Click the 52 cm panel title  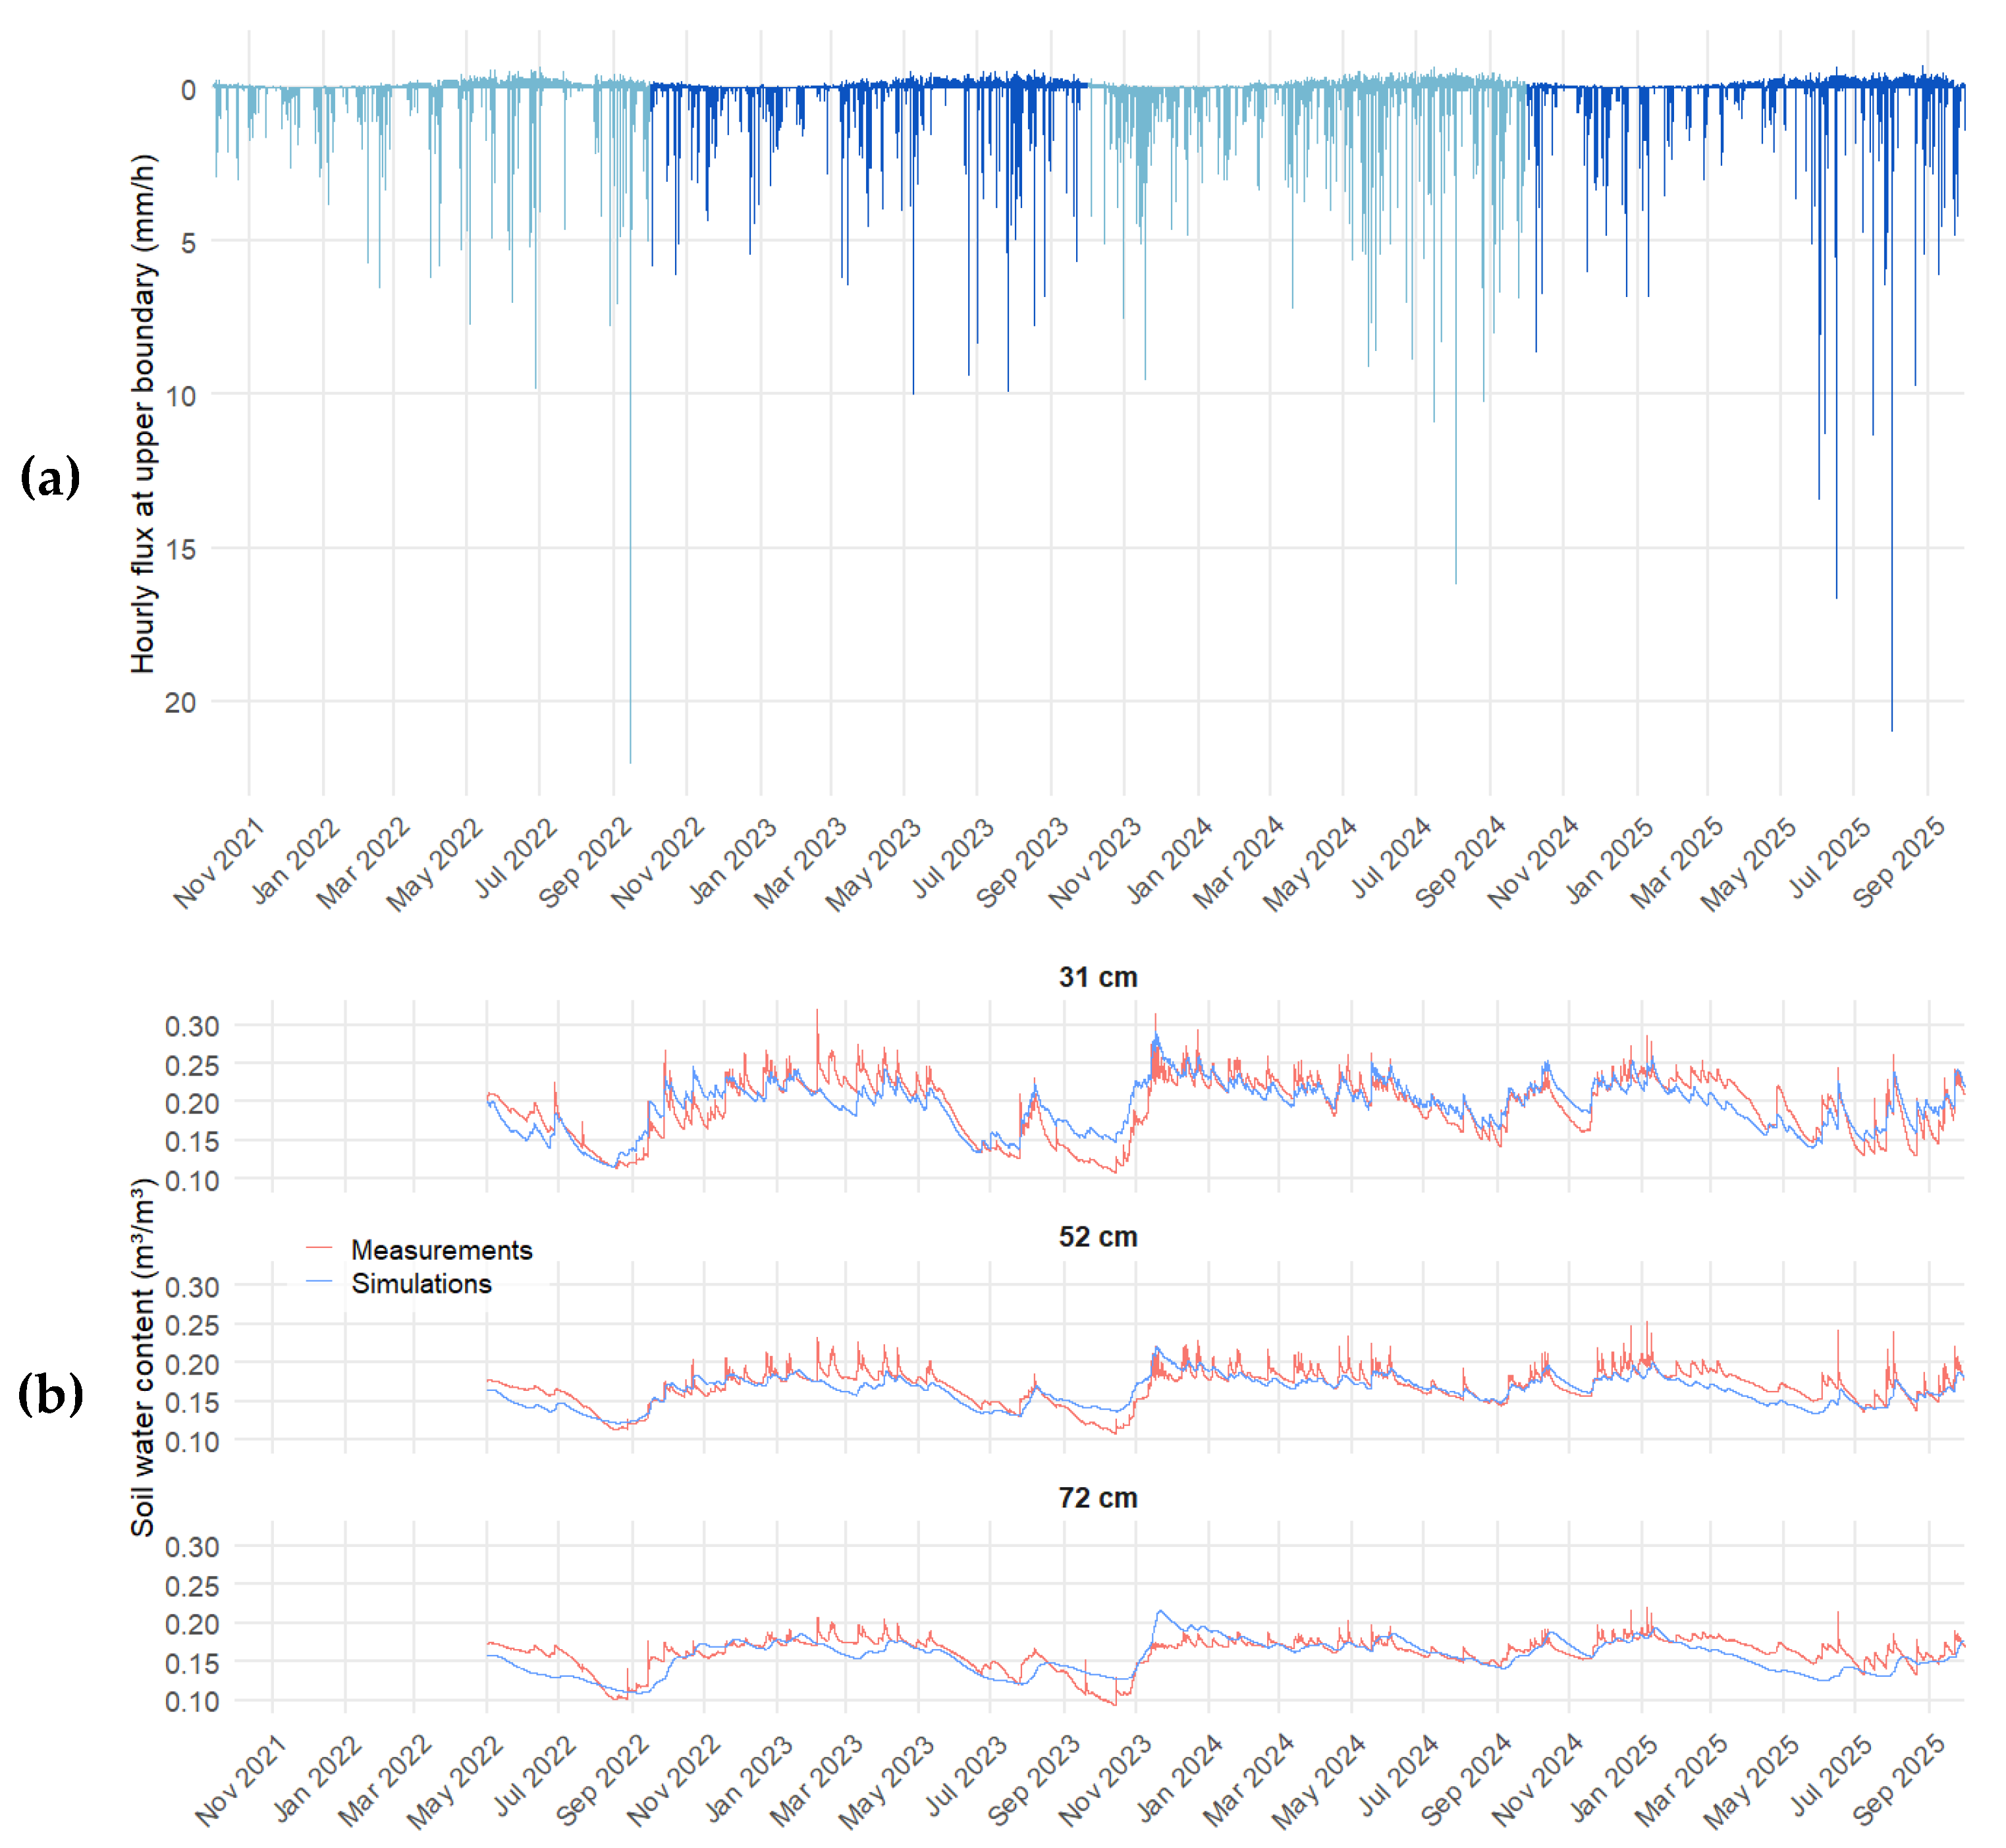pyautogui.click(x=1097, y=1236)
